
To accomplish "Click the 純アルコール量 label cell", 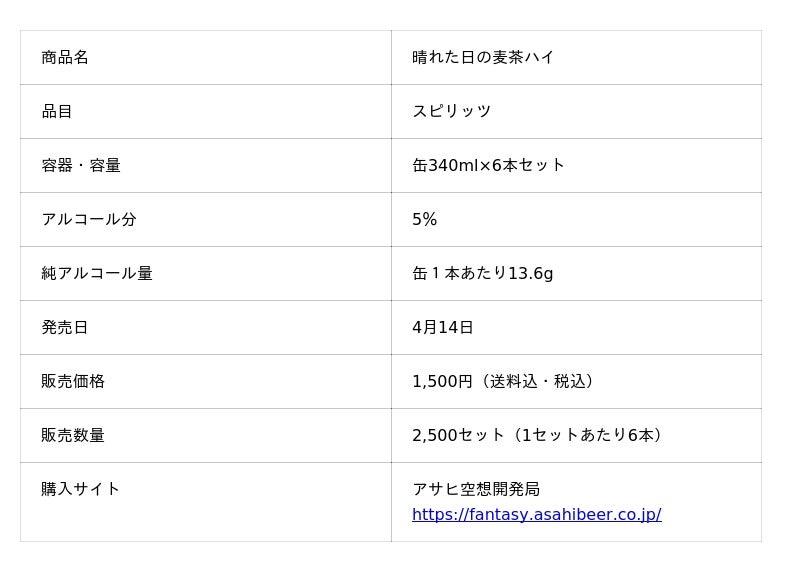I will tap(97, 274).
